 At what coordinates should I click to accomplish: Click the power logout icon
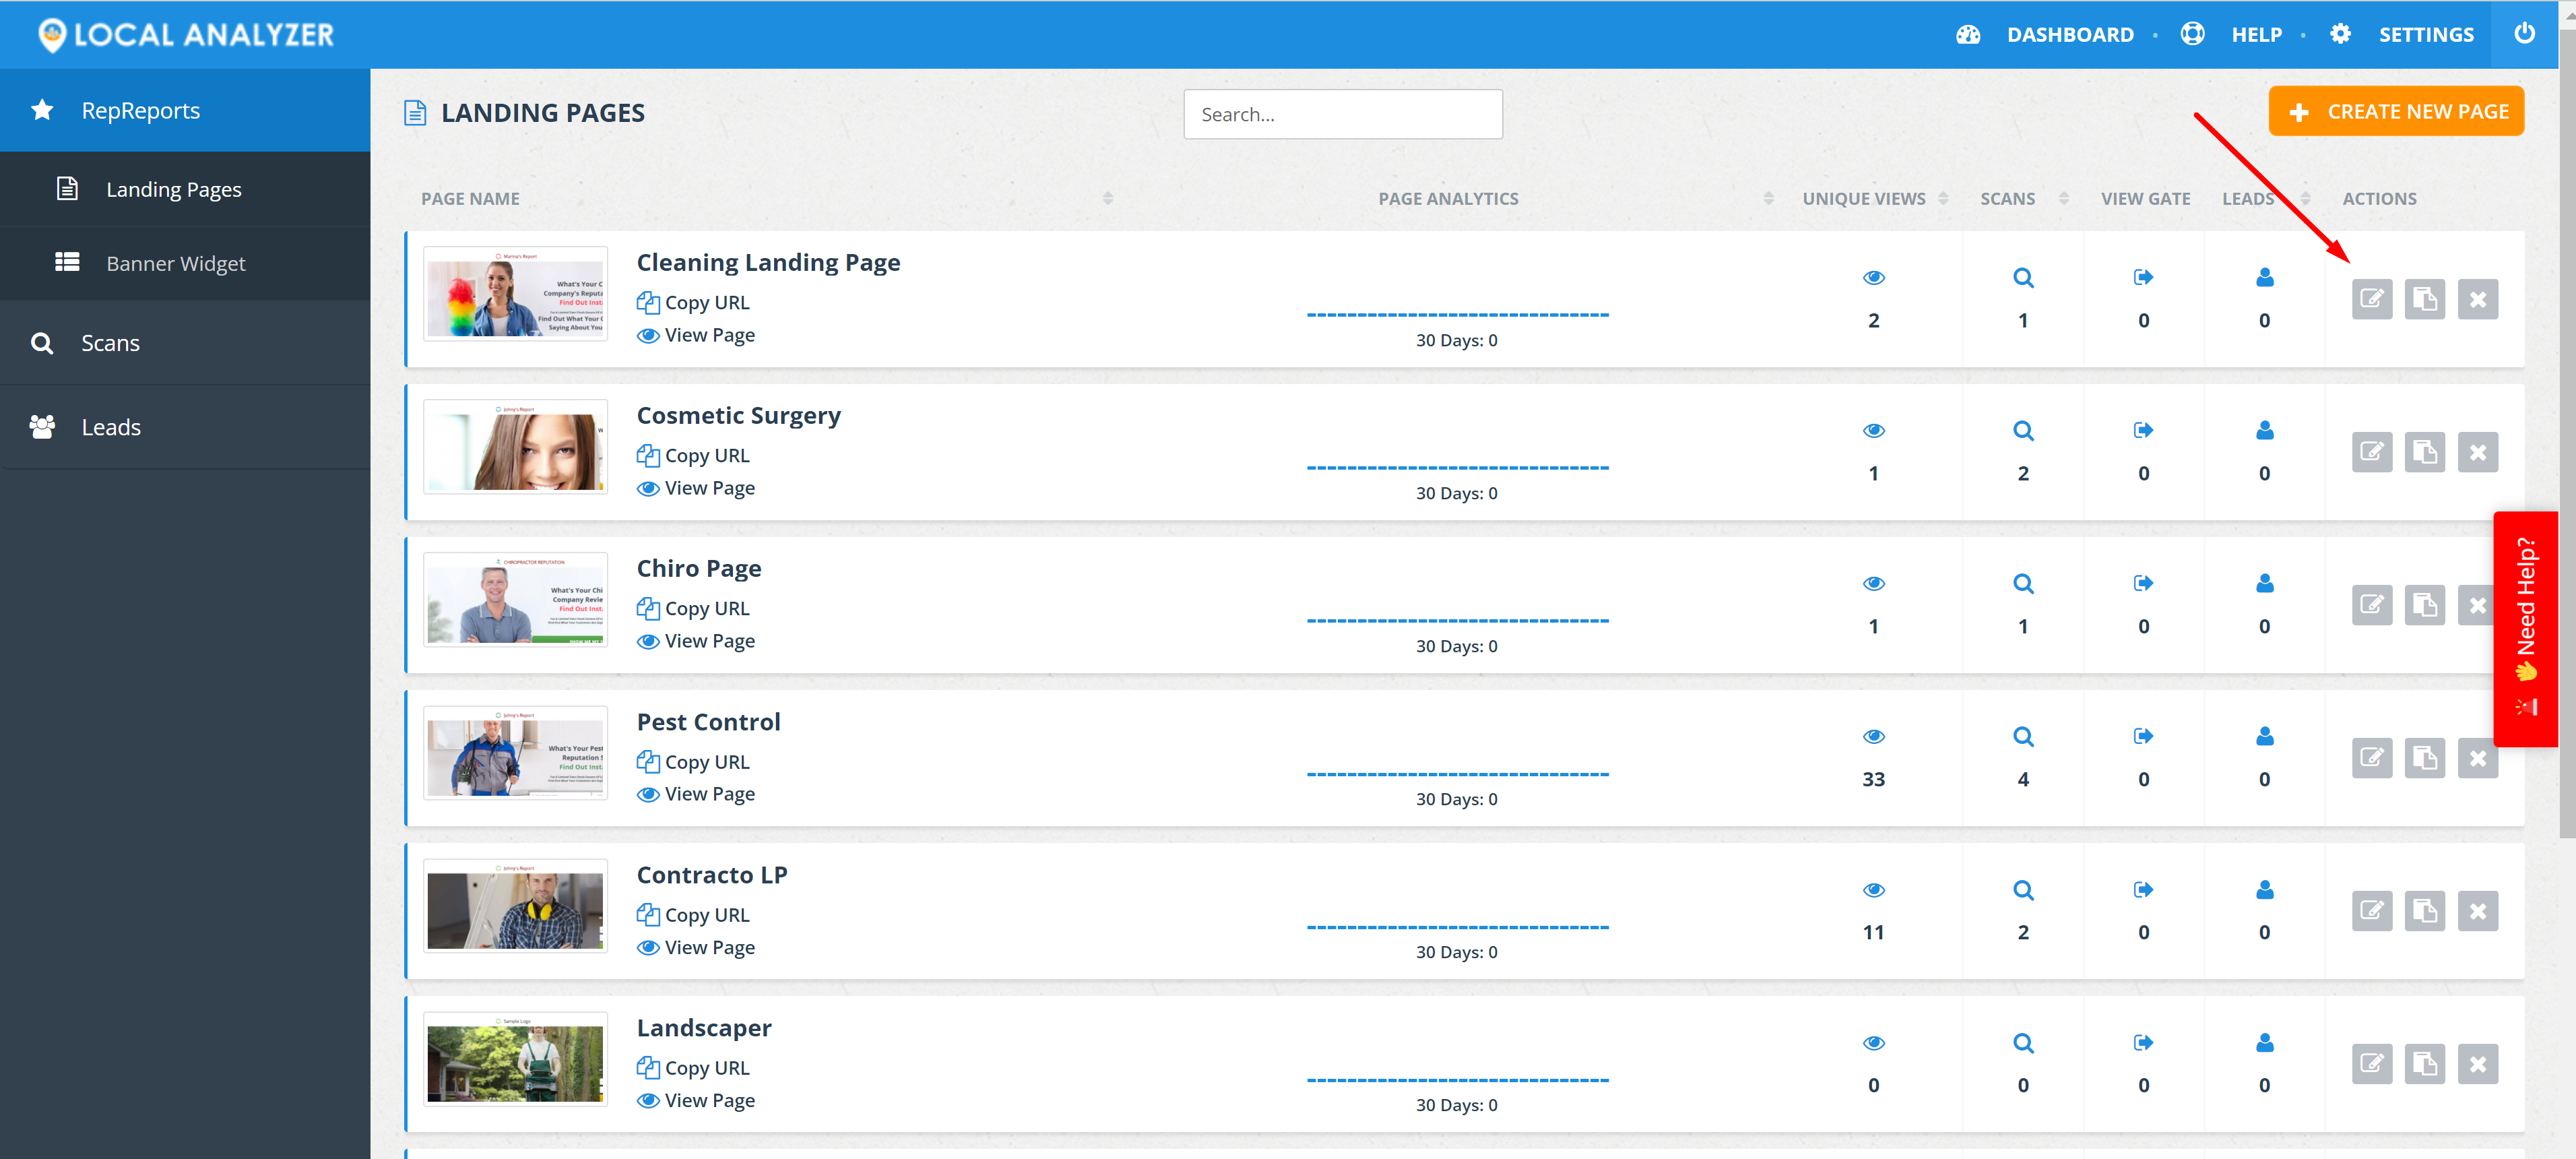tap(2524, 33)
